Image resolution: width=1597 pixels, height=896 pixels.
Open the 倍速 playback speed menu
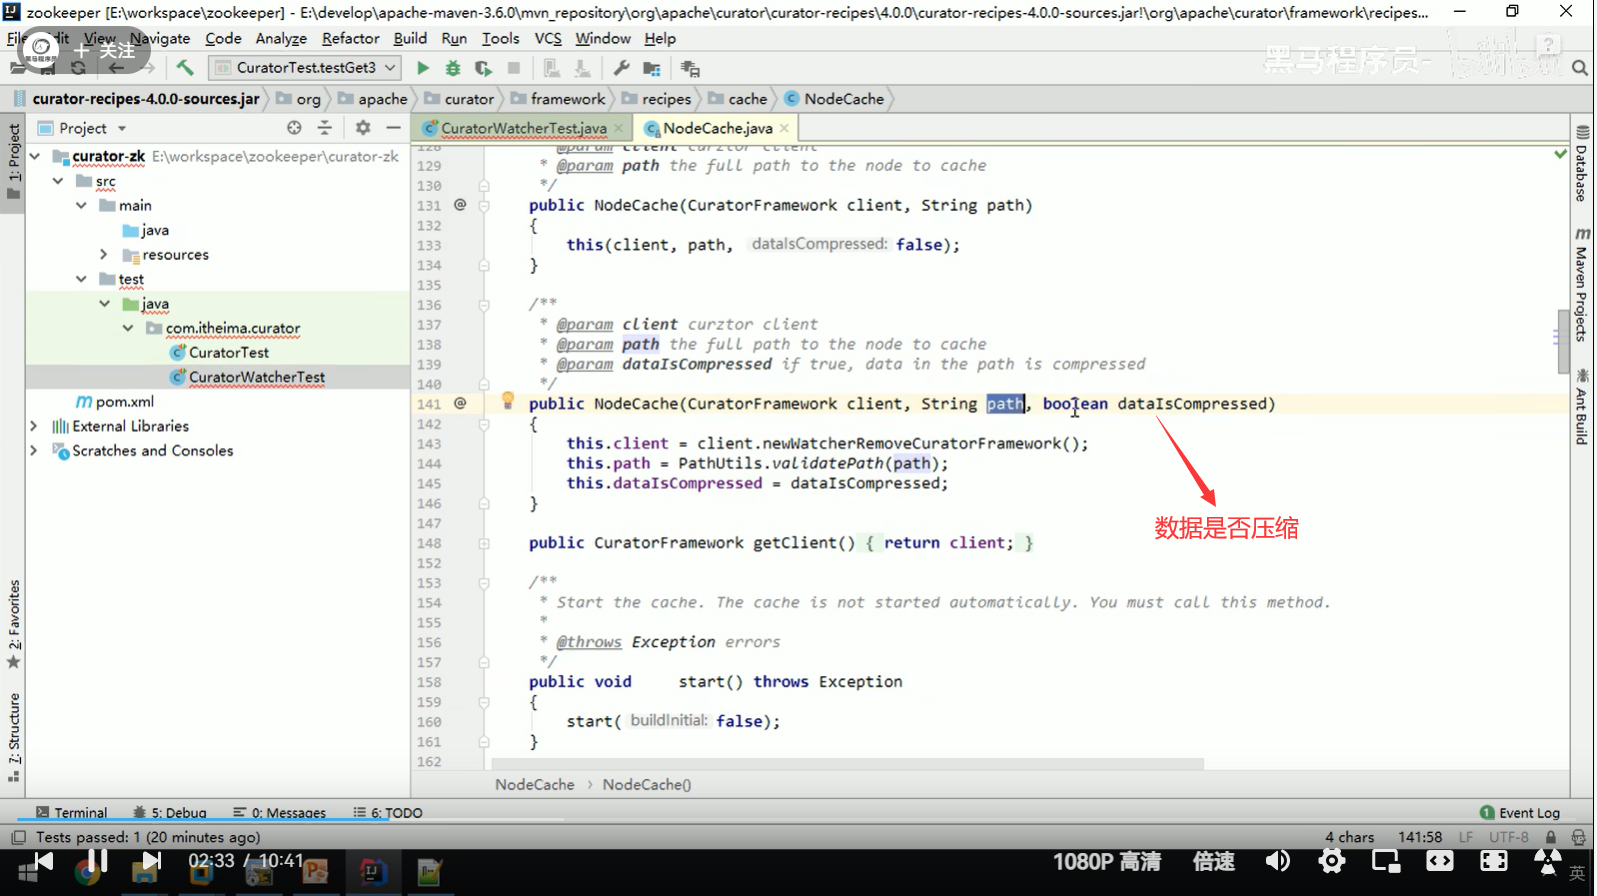click(1214, 861)
